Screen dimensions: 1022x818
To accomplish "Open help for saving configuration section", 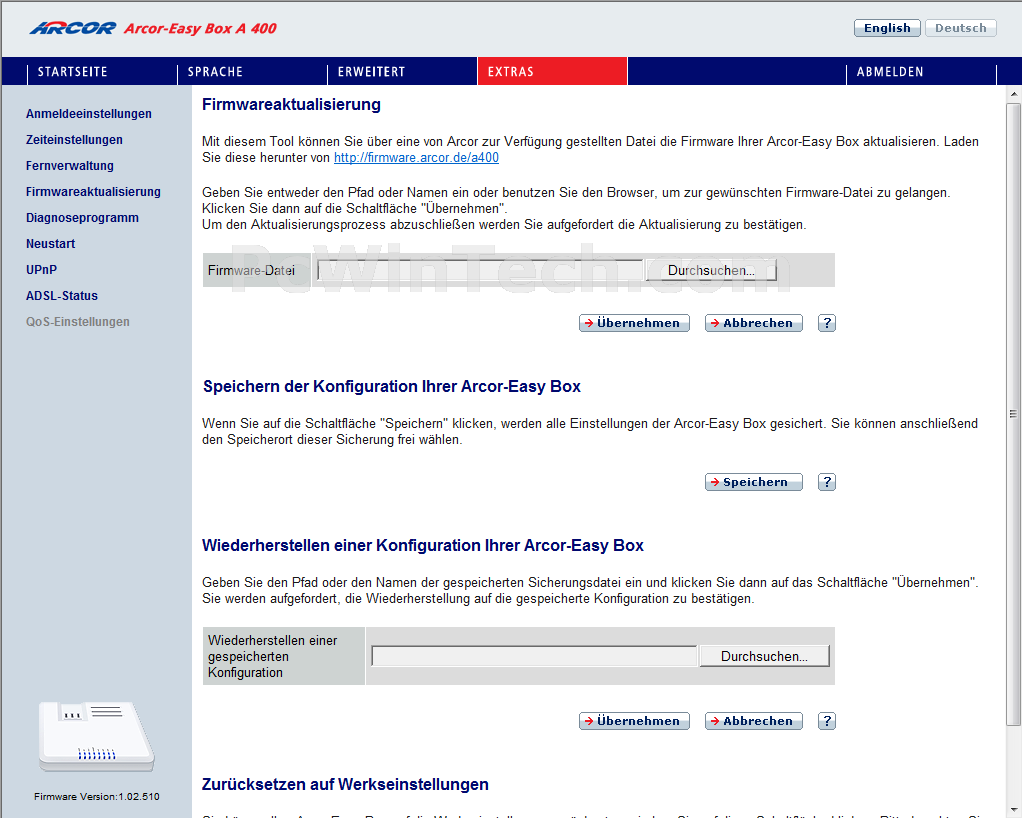I will tap(826, 482).
